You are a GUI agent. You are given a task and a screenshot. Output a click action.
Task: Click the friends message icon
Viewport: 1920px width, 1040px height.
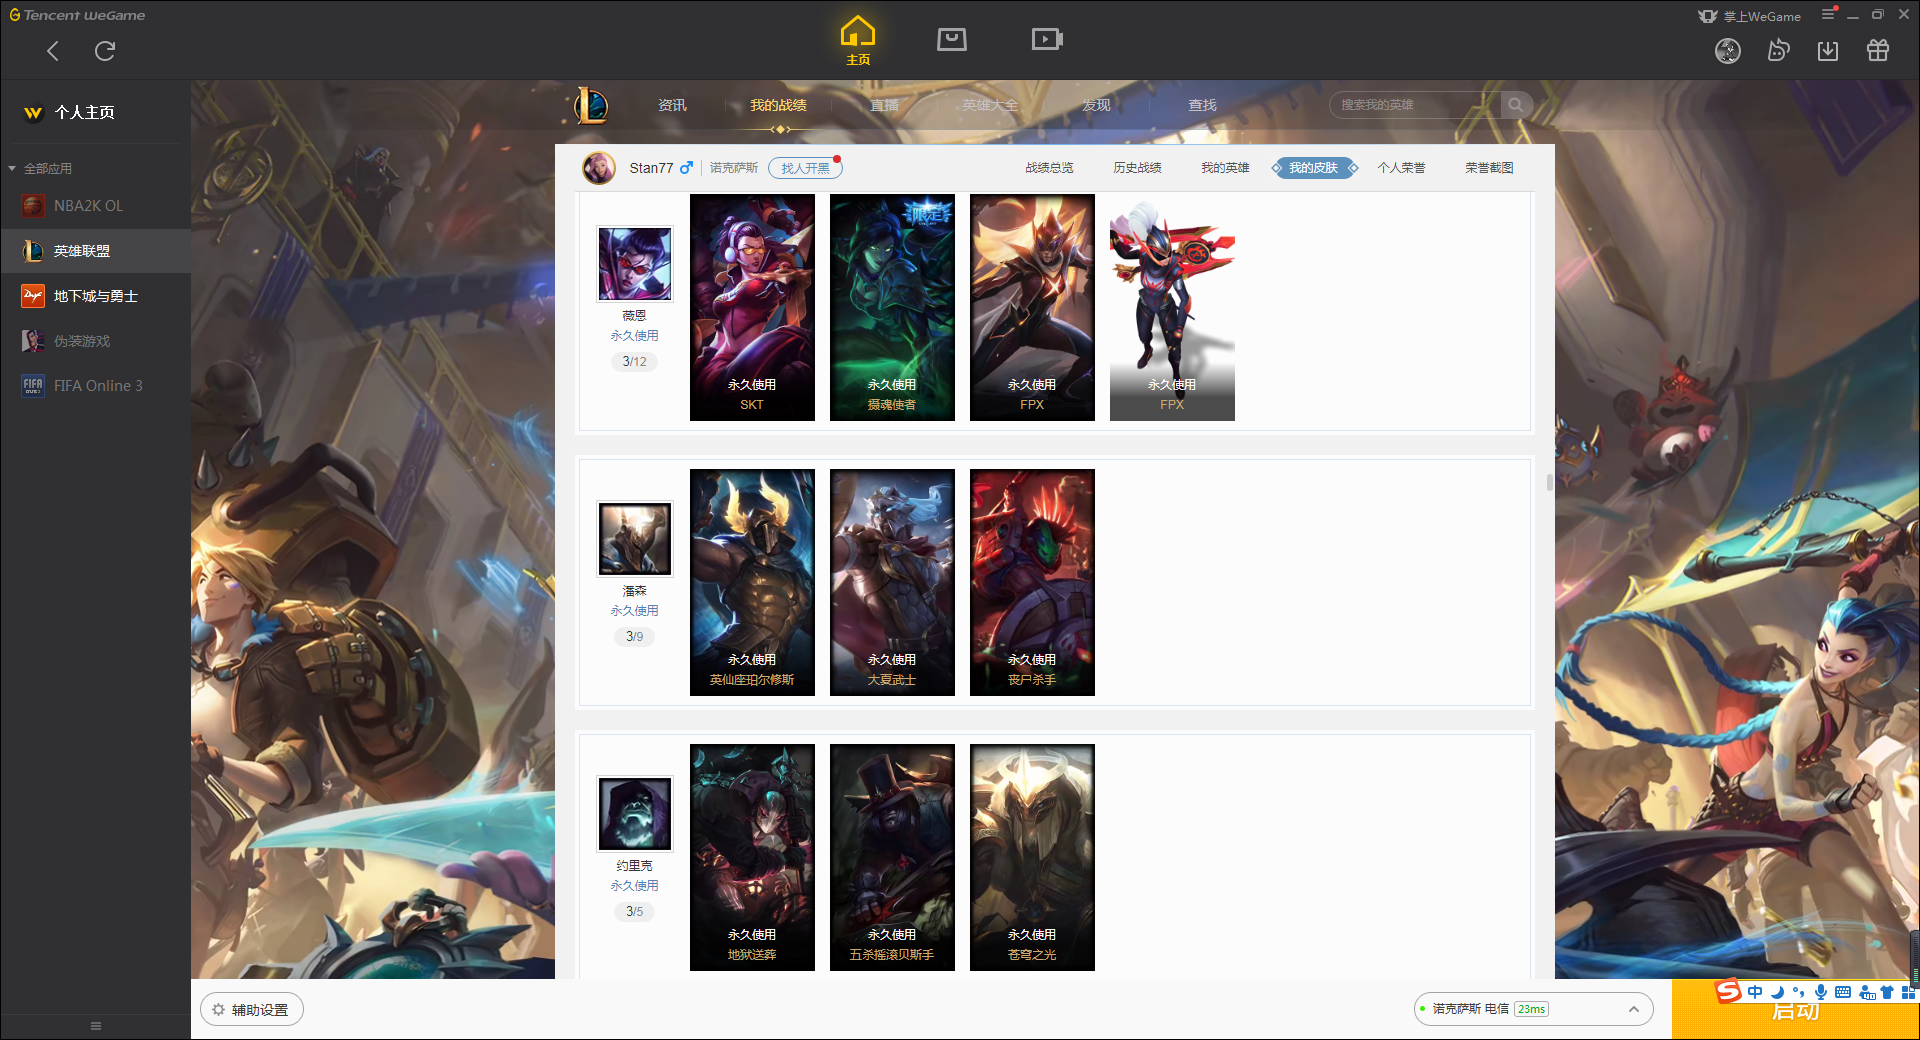1778,50
